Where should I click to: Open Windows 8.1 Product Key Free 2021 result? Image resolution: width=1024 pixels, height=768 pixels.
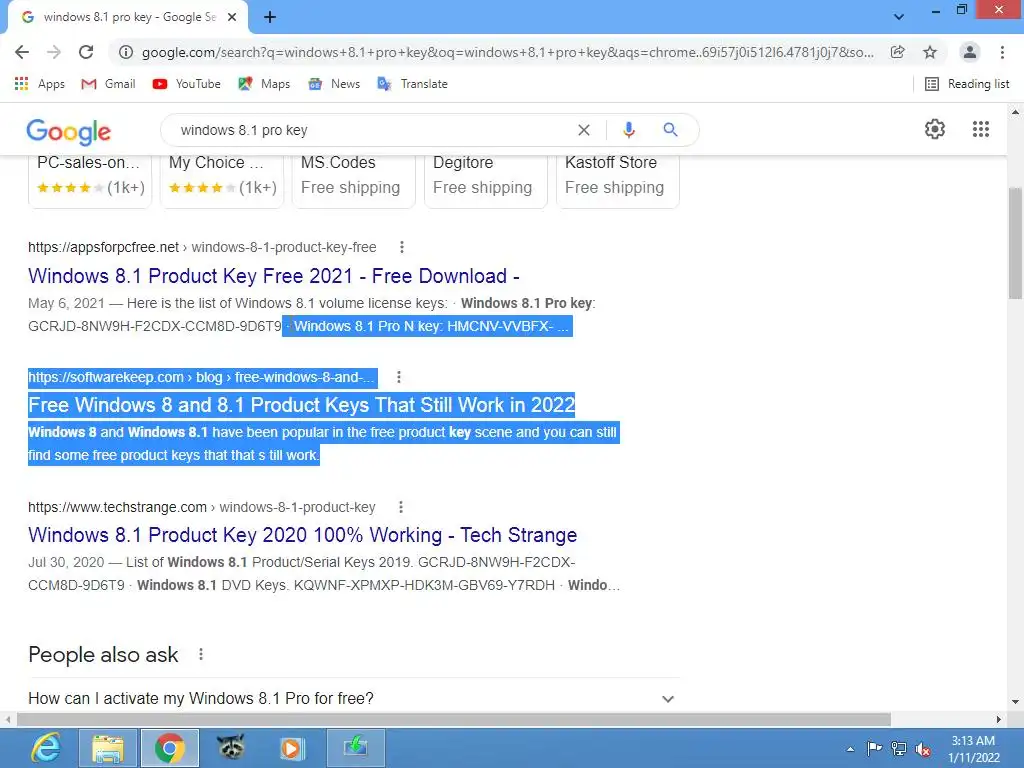click(274, 276)
